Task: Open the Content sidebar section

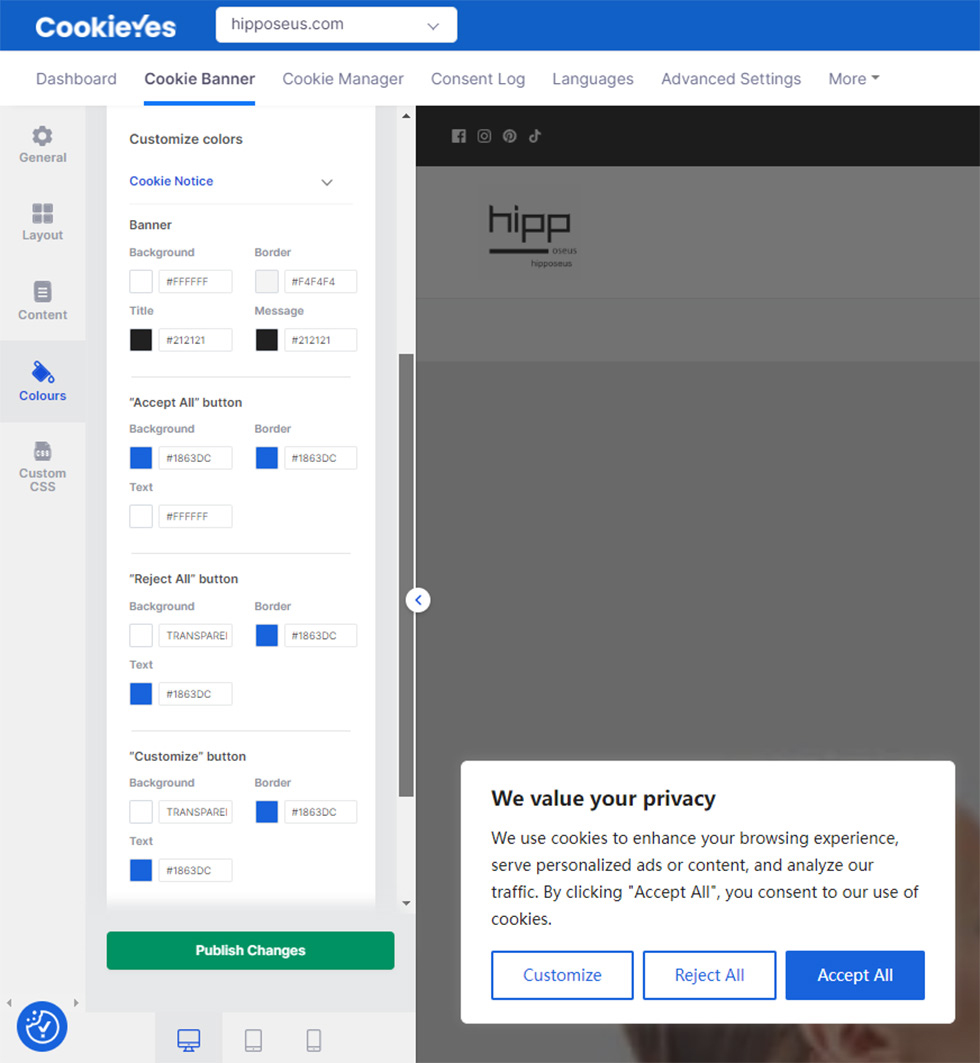Action: pyautogui.click(x=42, y=300)
